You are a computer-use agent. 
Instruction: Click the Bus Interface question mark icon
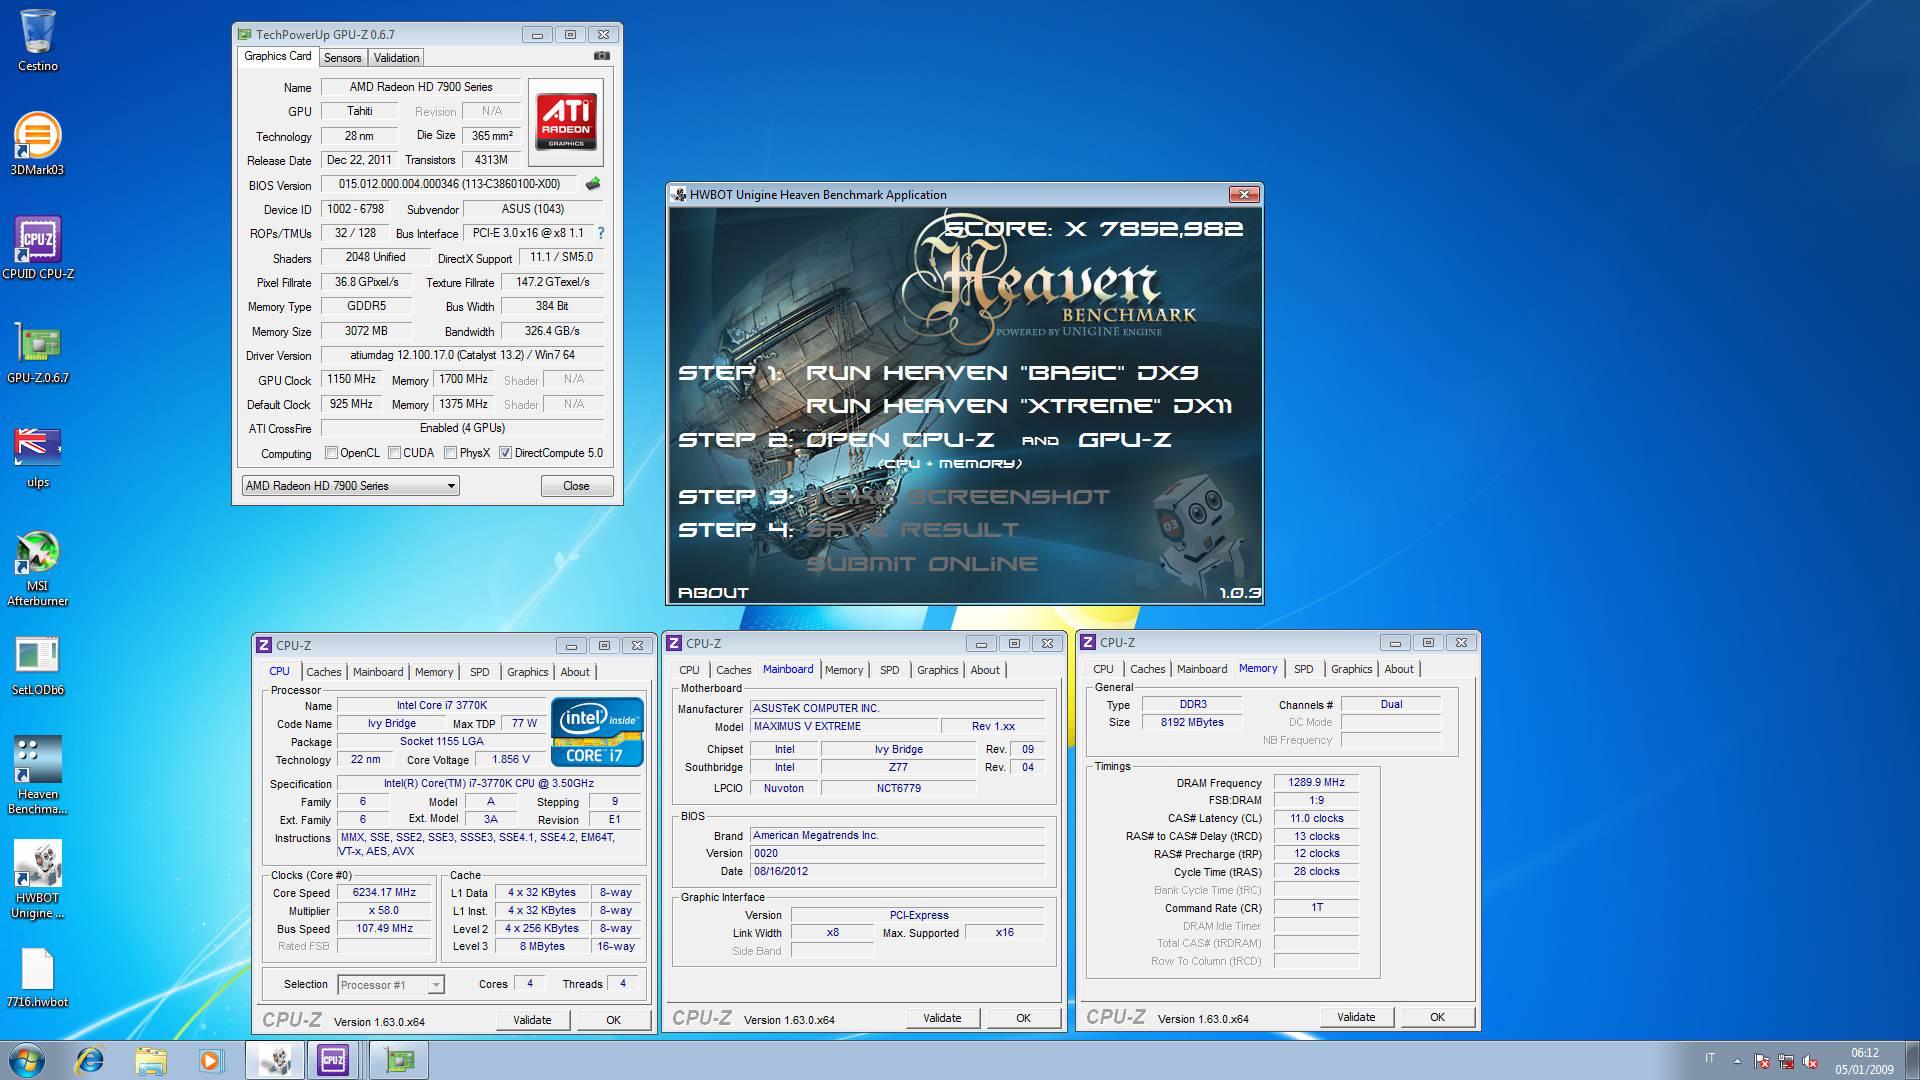601,233
